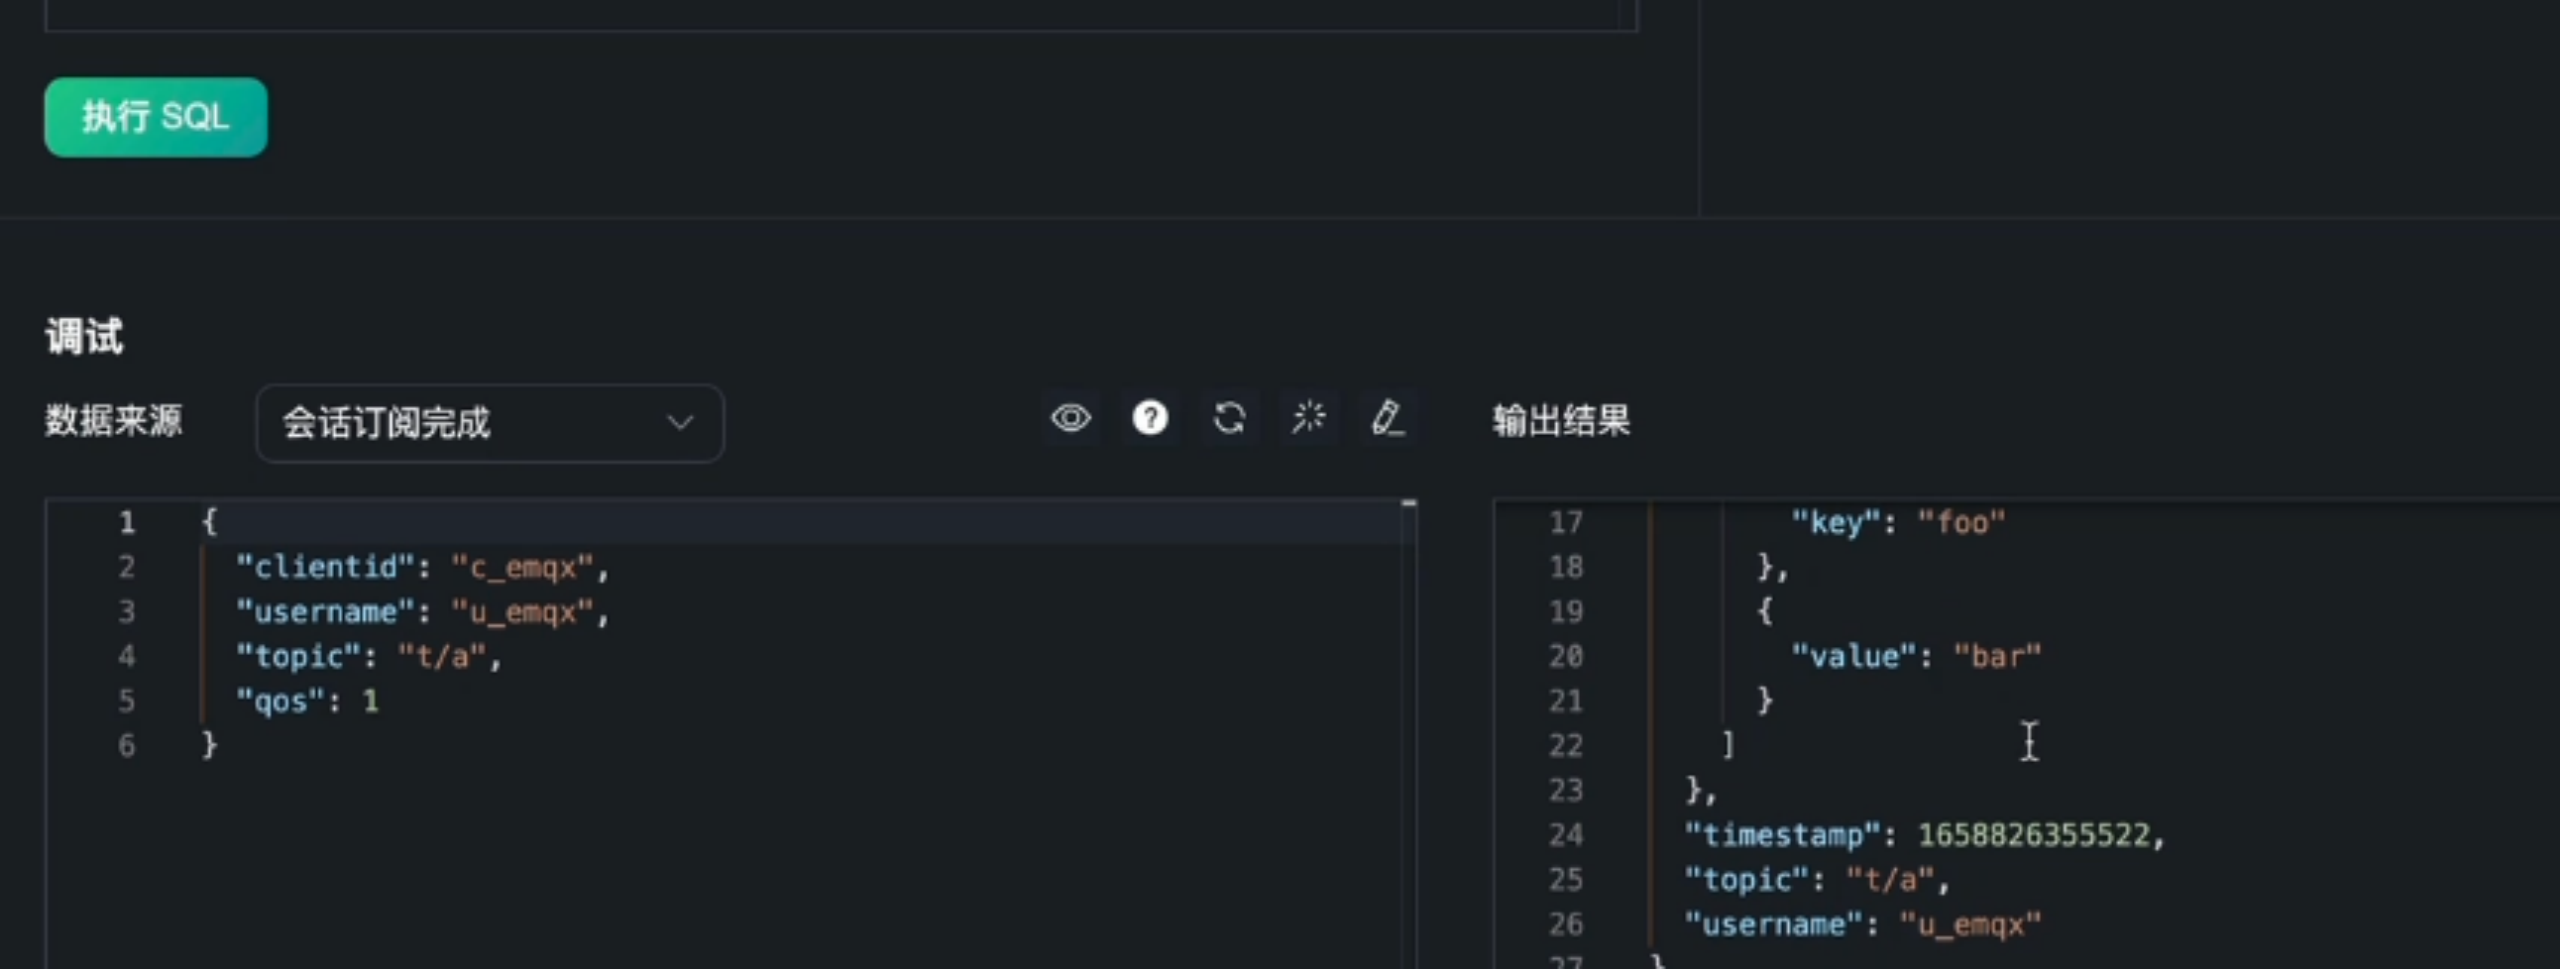Click the closing brace on line 6
The image size is (2560, 969).
(209, 745)
